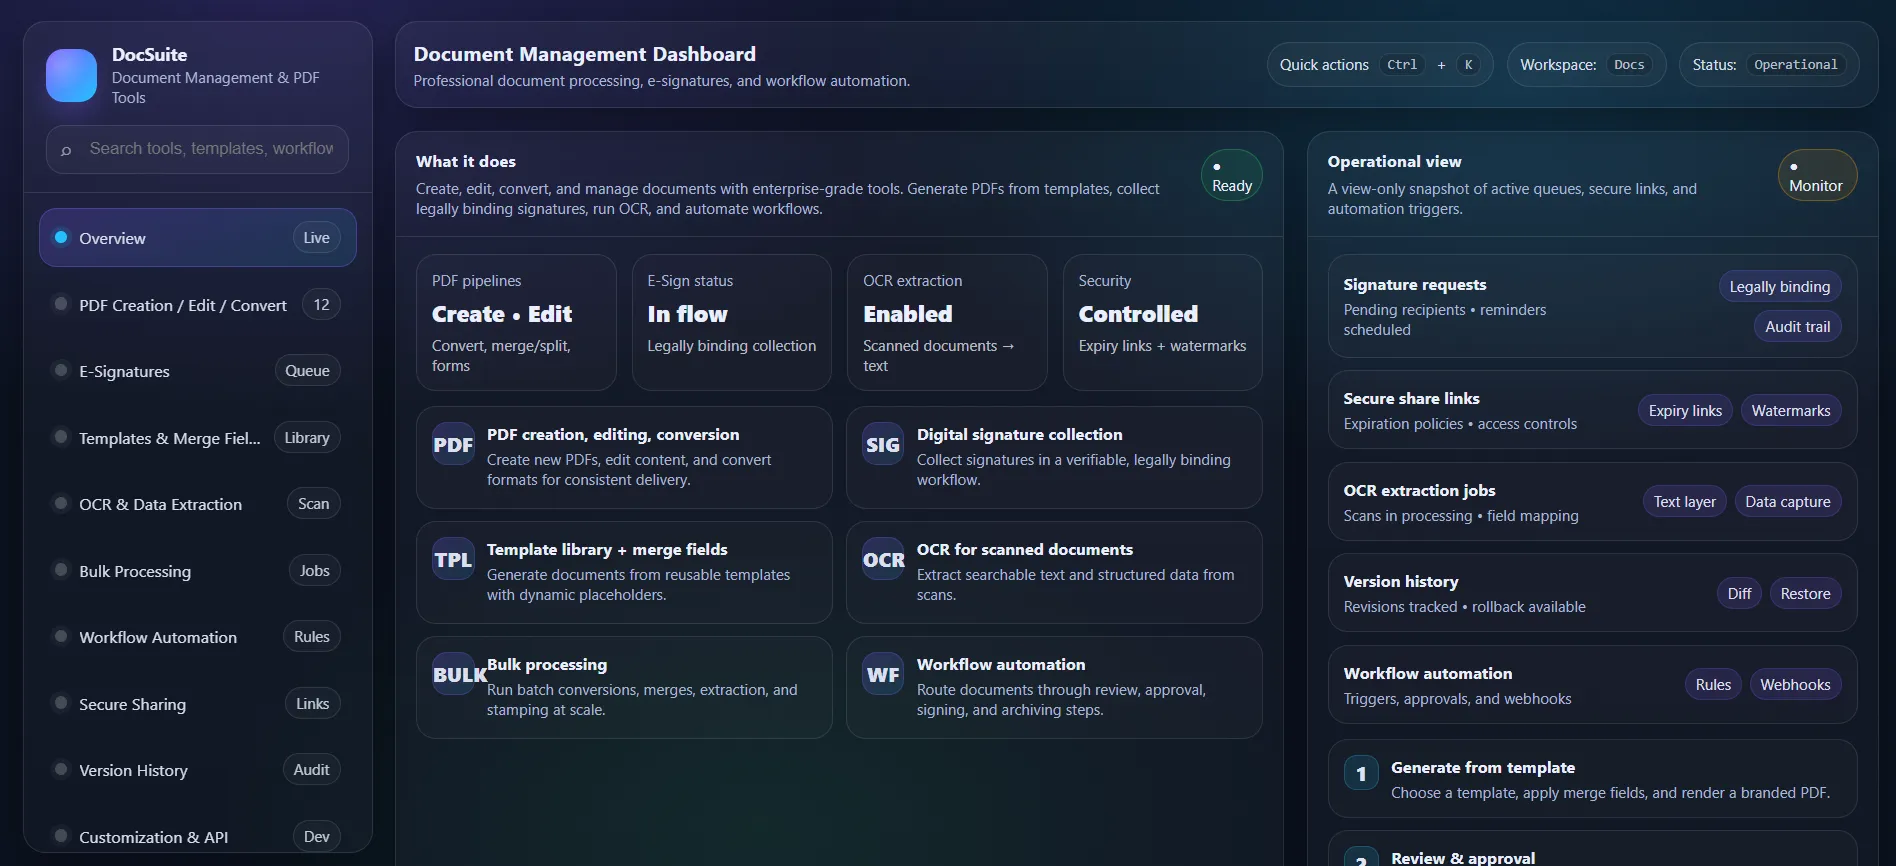Click the Data capture tag

(x=1788, y=502)
